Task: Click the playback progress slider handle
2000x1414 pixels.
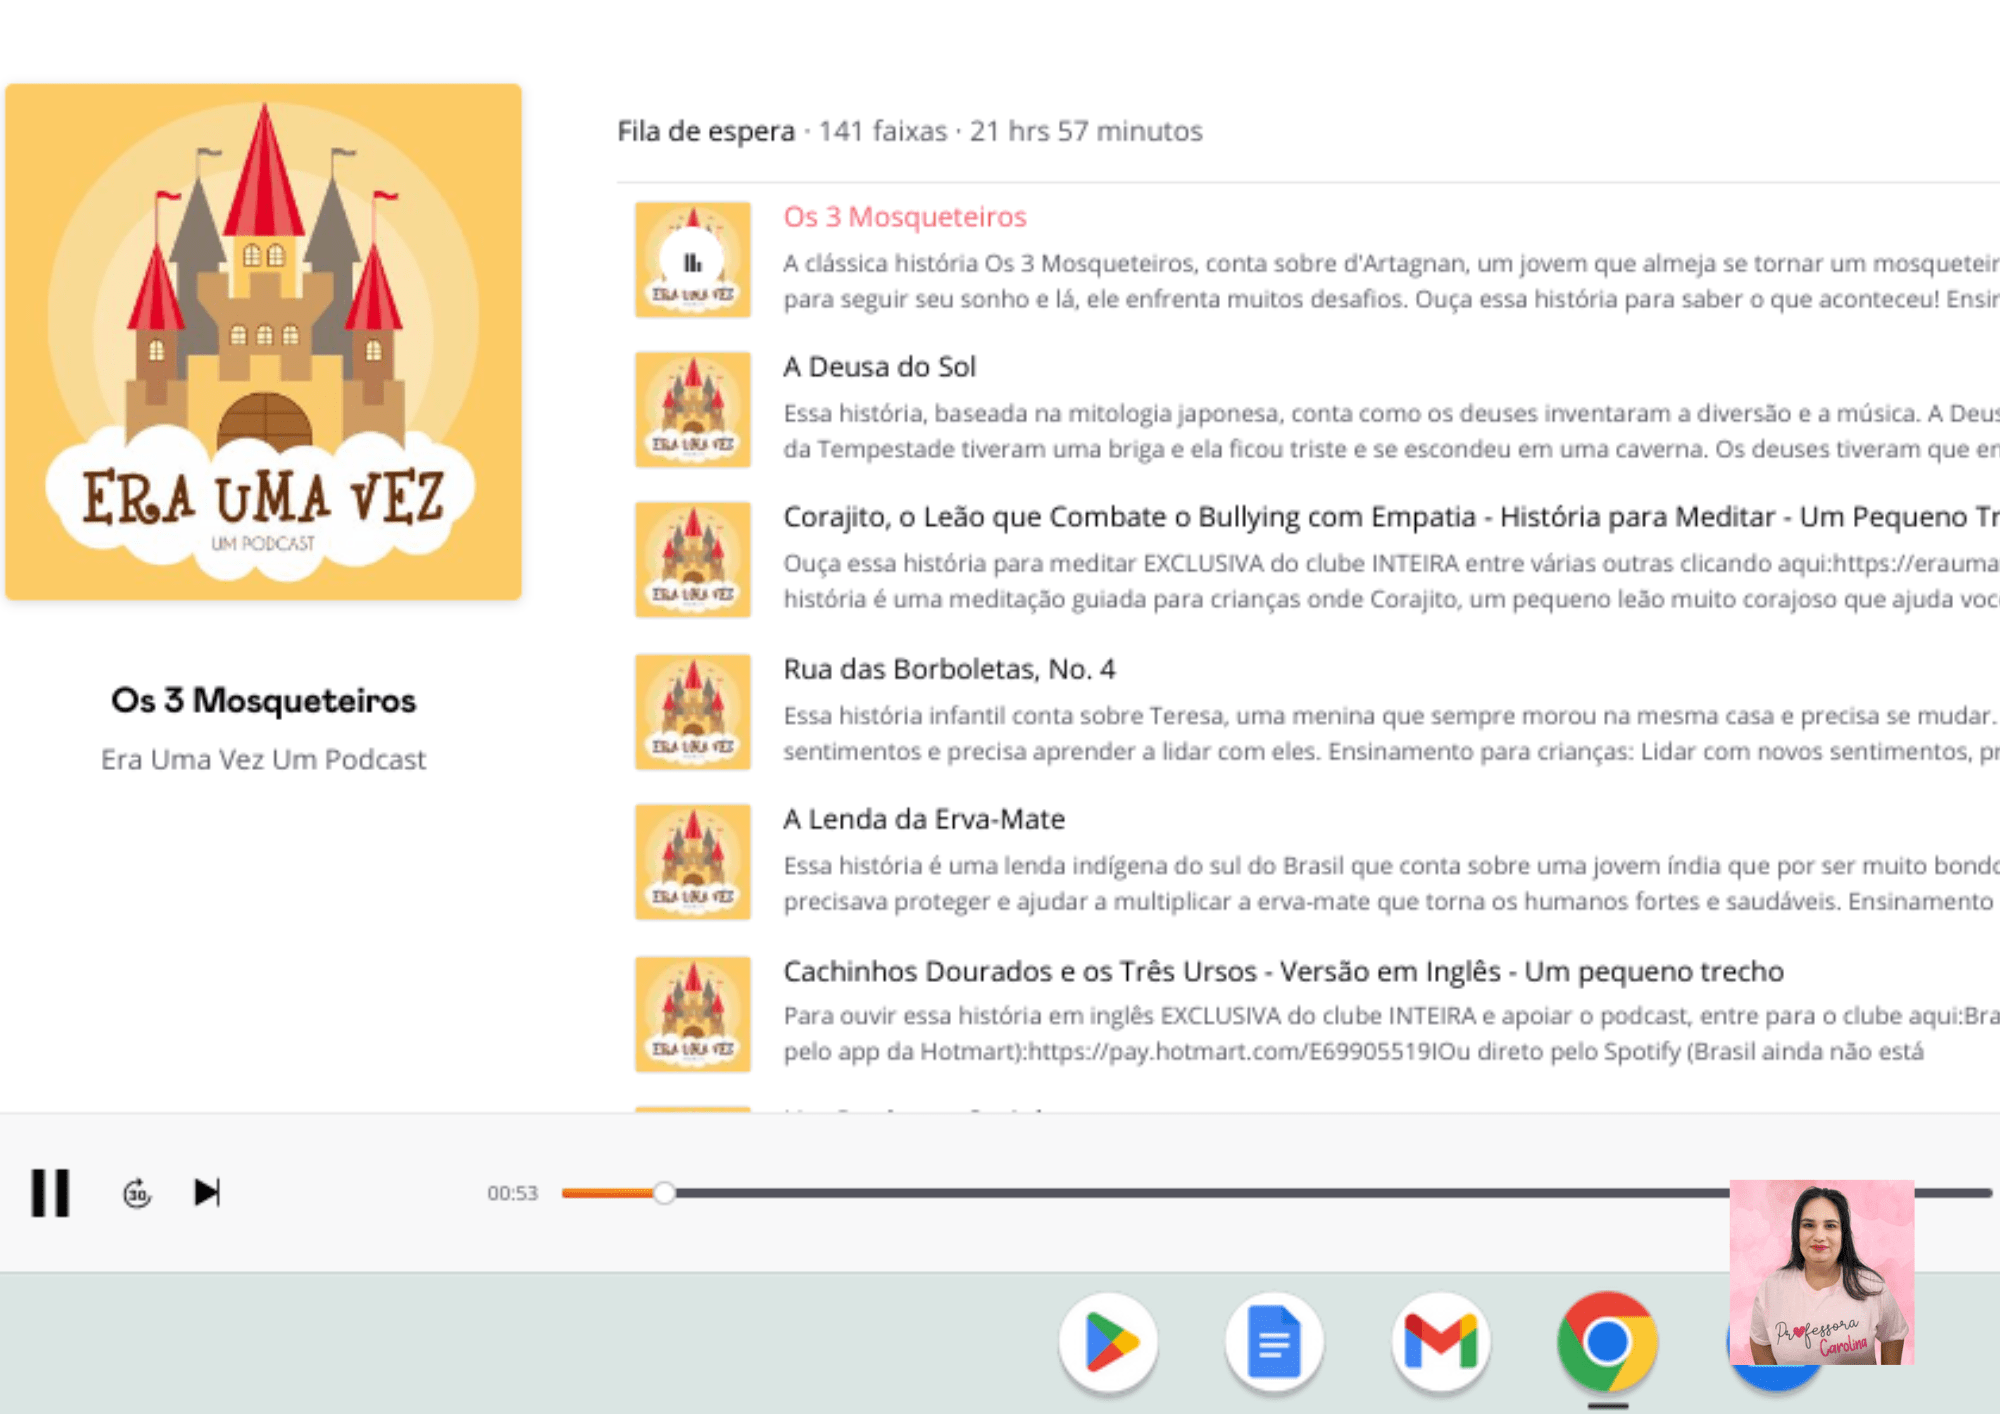Action: [664, 1192]
